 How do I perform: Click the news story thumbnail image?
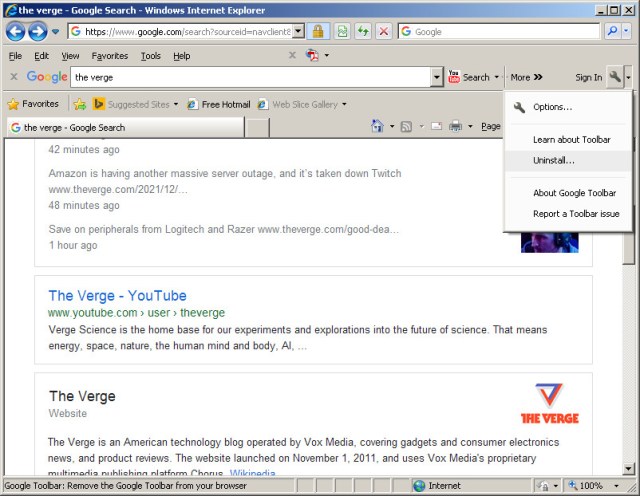click(x=549, y=242)
